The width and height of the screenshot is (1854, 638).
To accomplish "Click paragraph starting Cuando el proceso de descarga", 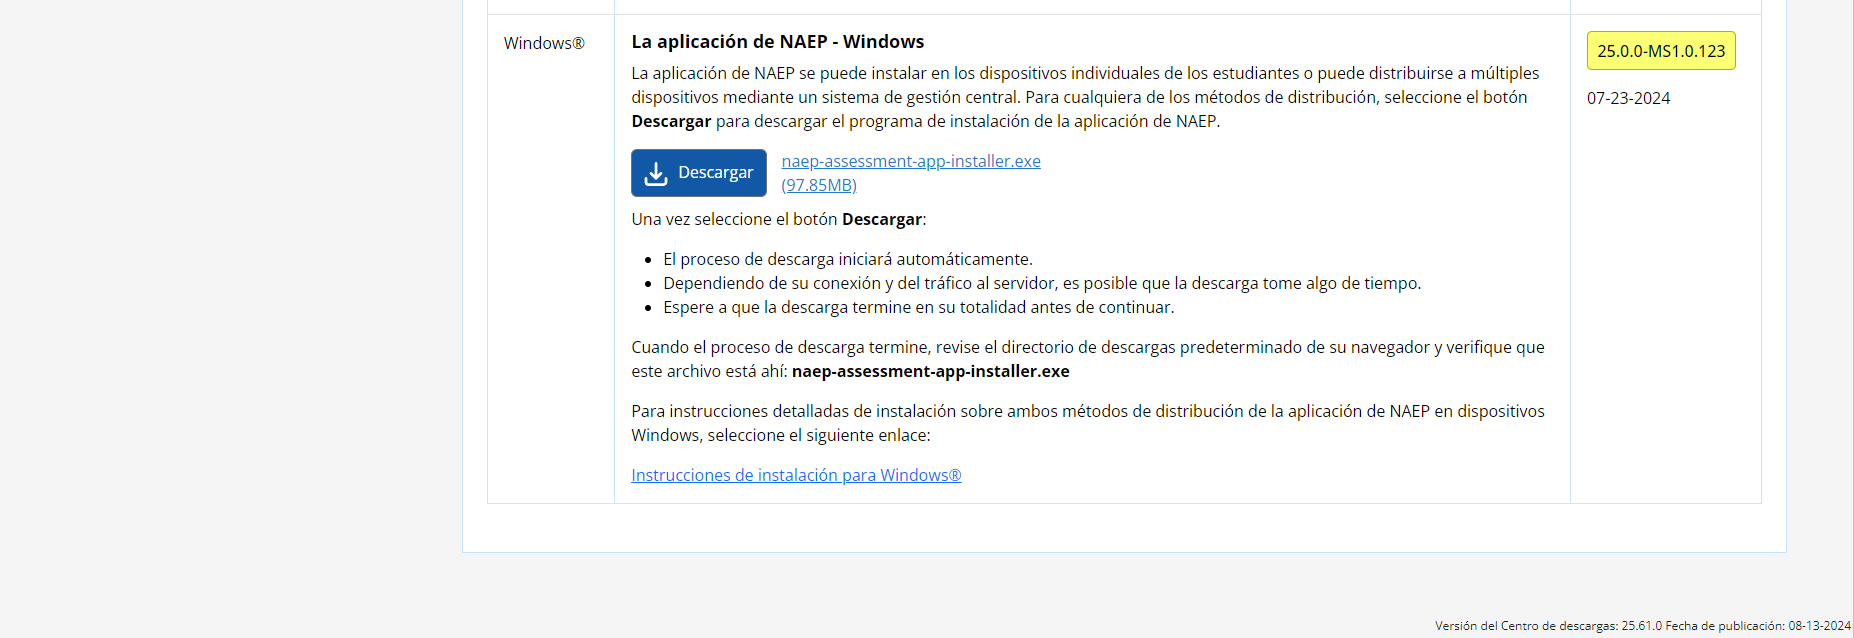I will [1087, 347].
